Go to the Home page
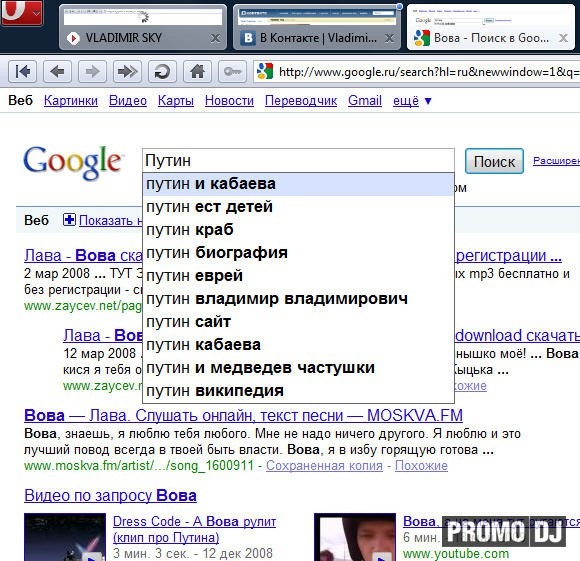The width and height of the screenshot is (580, 561). coord(197,71)
